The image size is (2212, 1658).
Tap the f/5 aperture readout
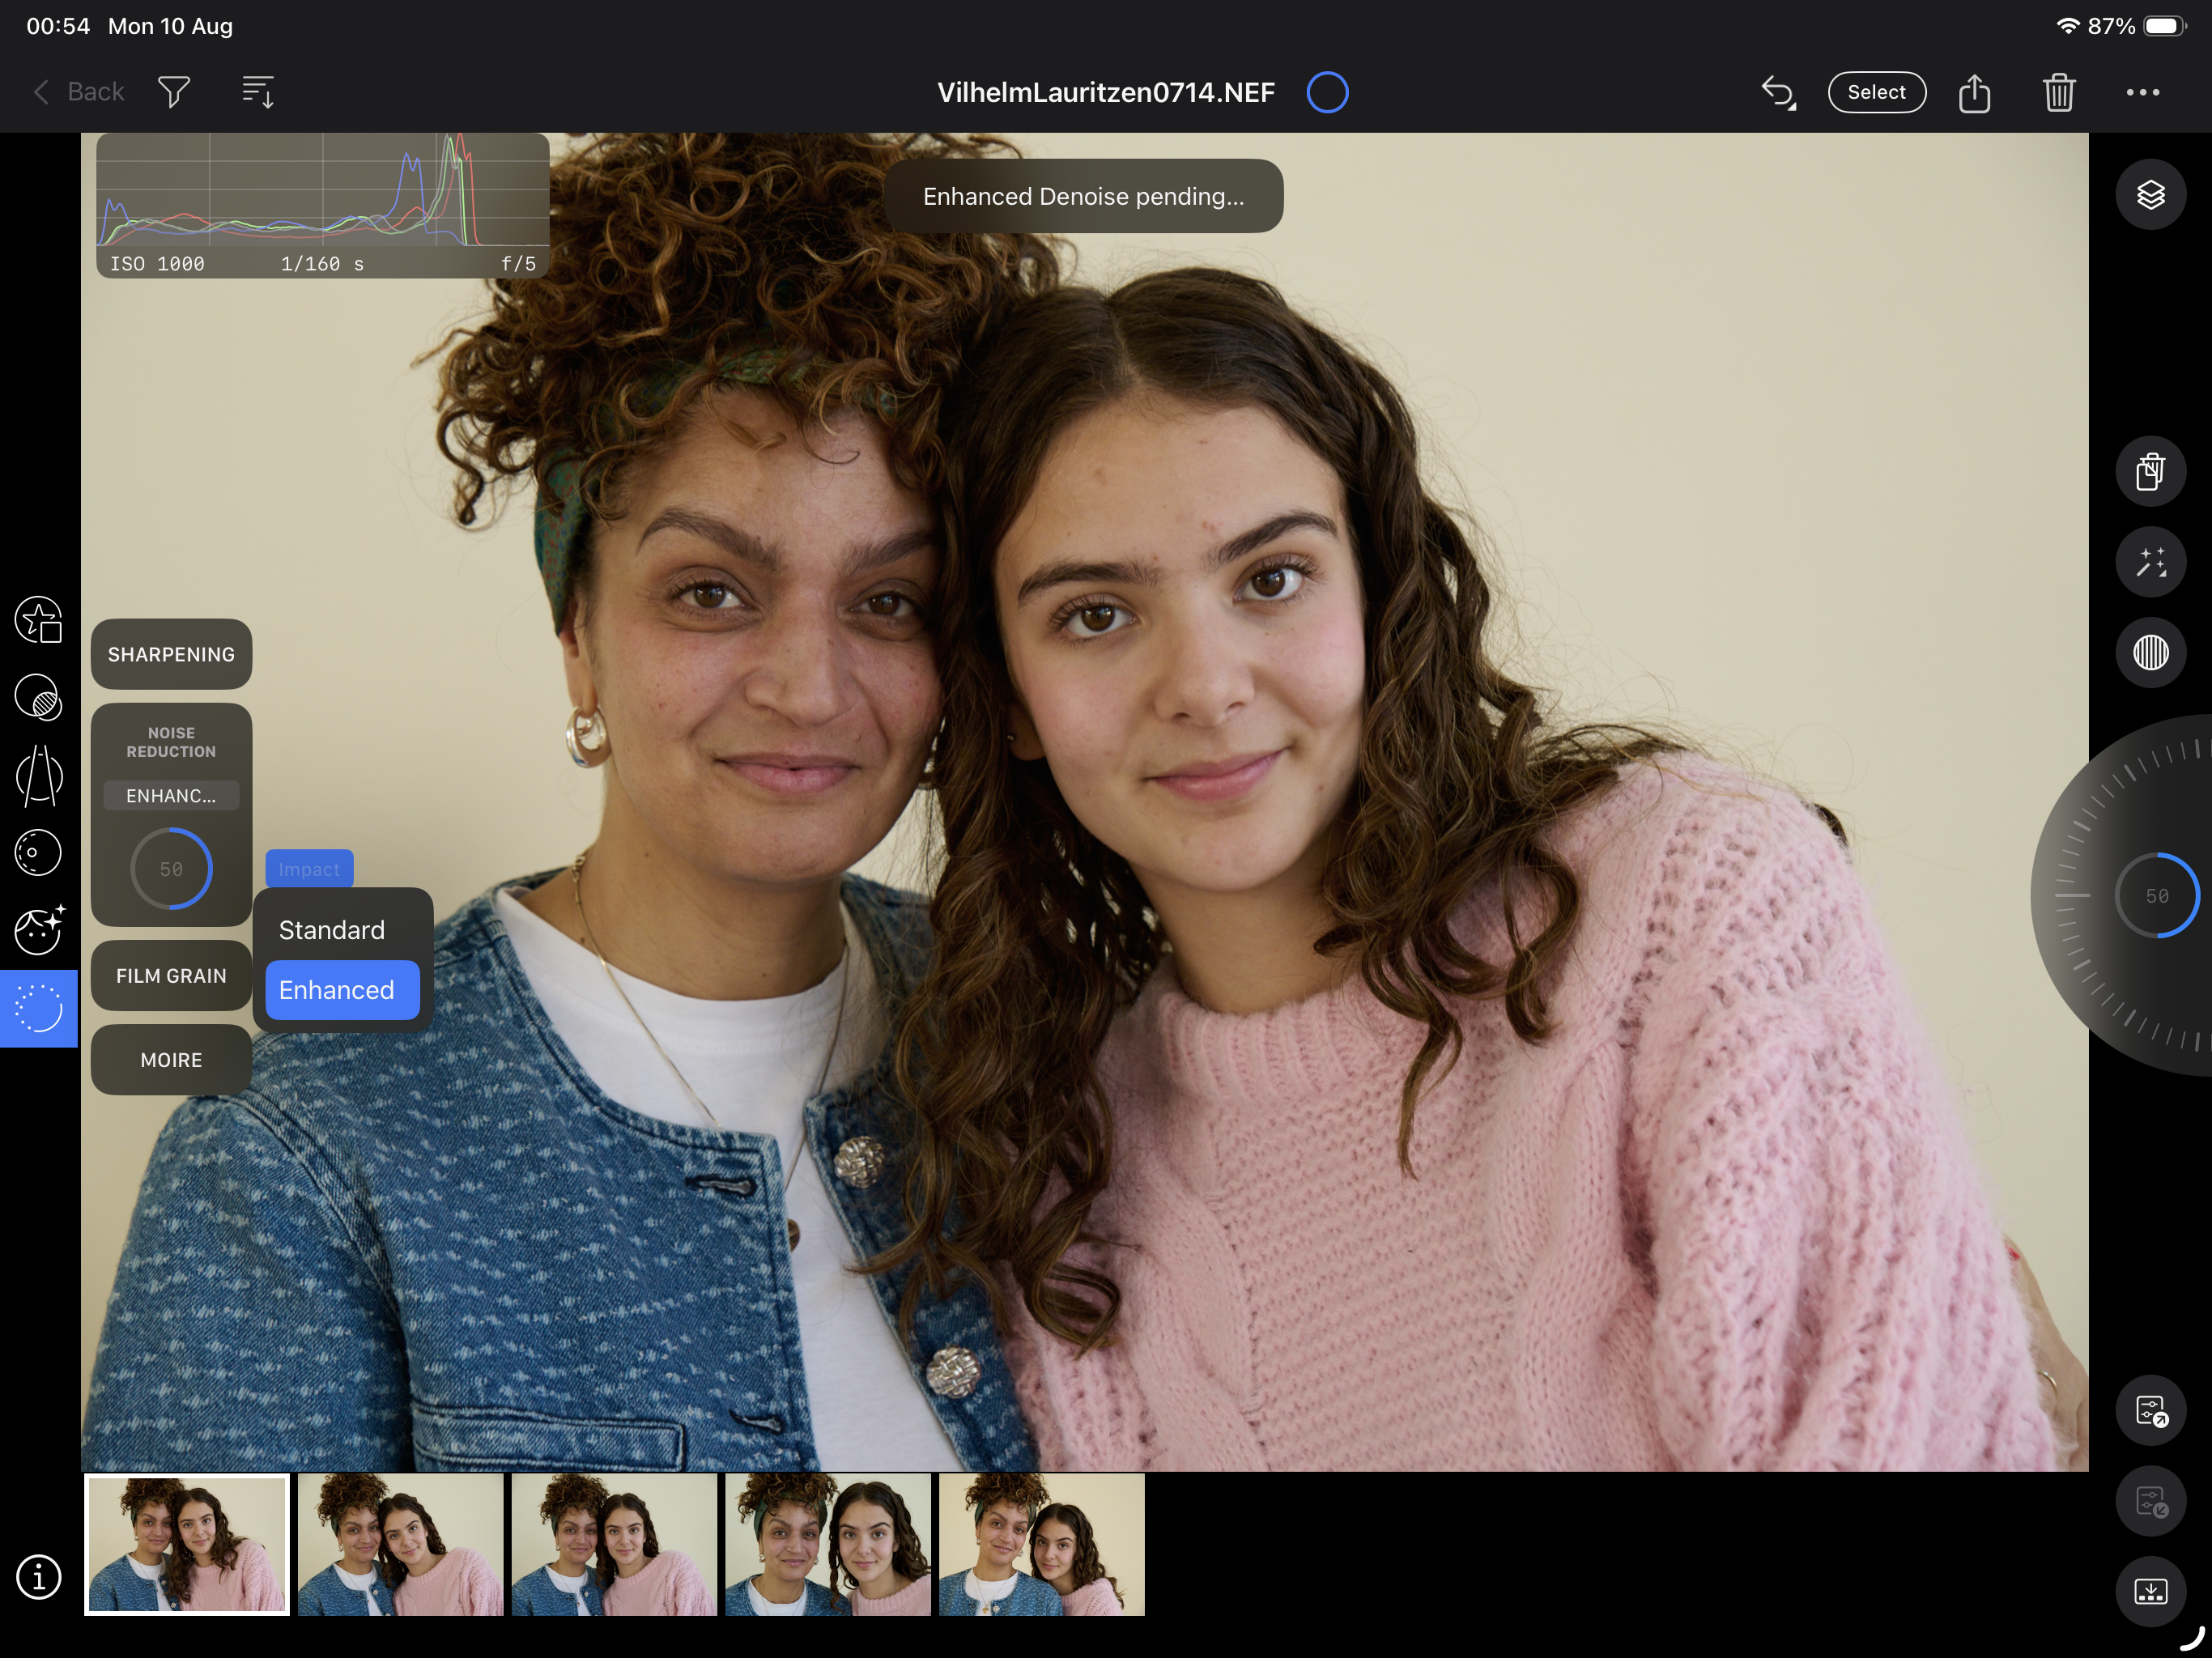pos(518,264)
